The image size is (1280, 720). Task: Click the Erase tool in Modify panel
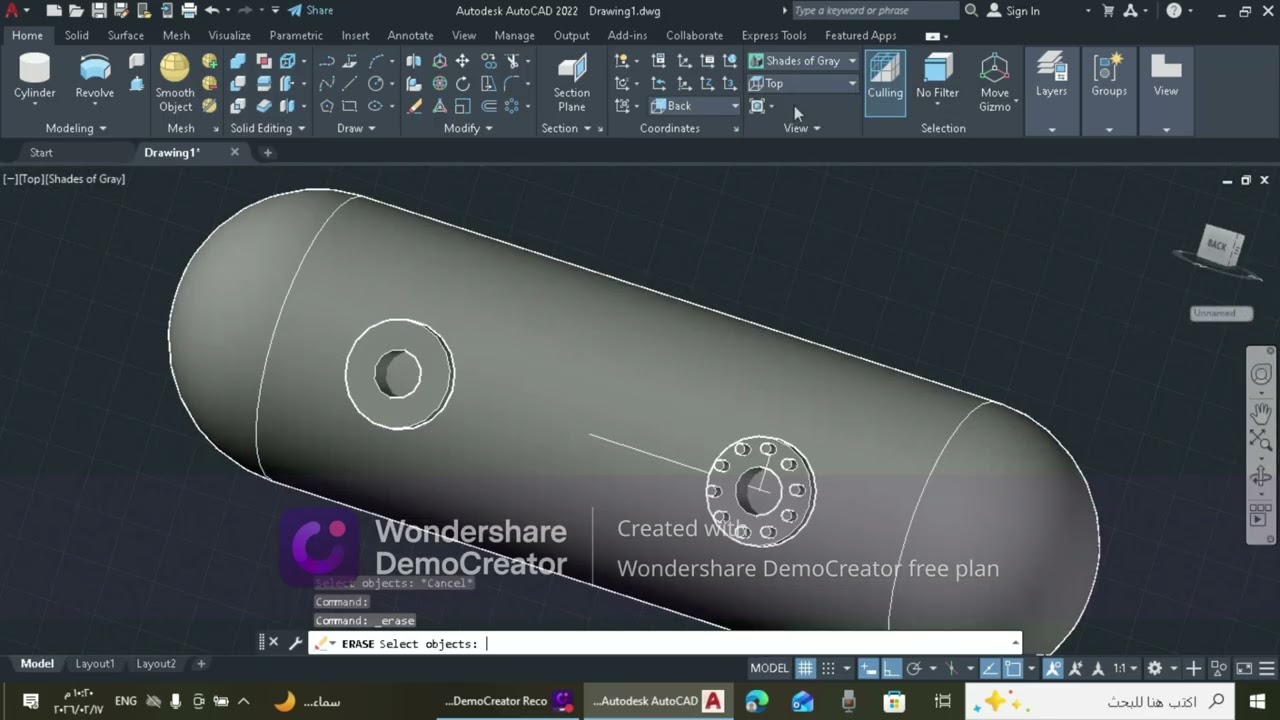[415, 106]
